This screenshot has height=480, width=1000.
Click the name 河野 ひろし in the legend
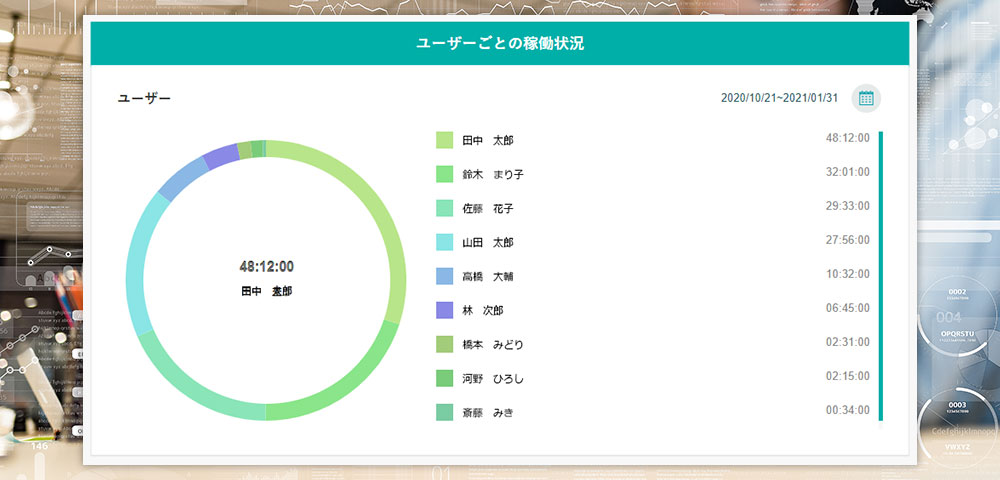493,379
